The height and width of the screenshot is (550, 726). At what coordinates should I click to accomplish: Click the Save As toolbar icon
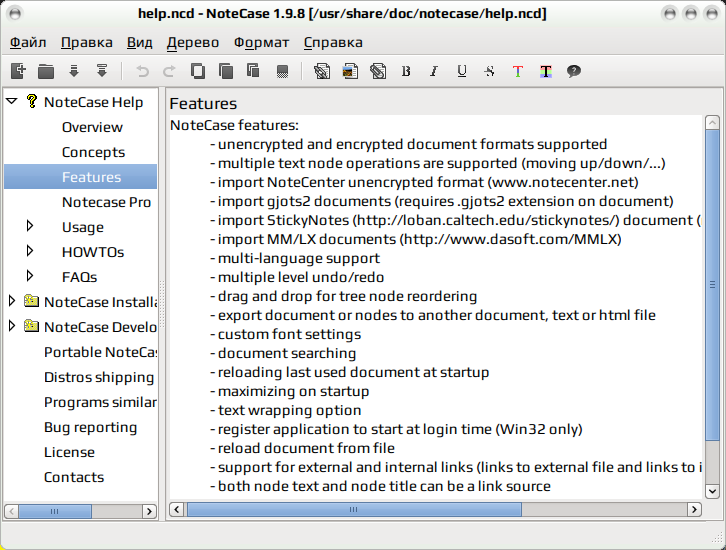tap(102, 71)
